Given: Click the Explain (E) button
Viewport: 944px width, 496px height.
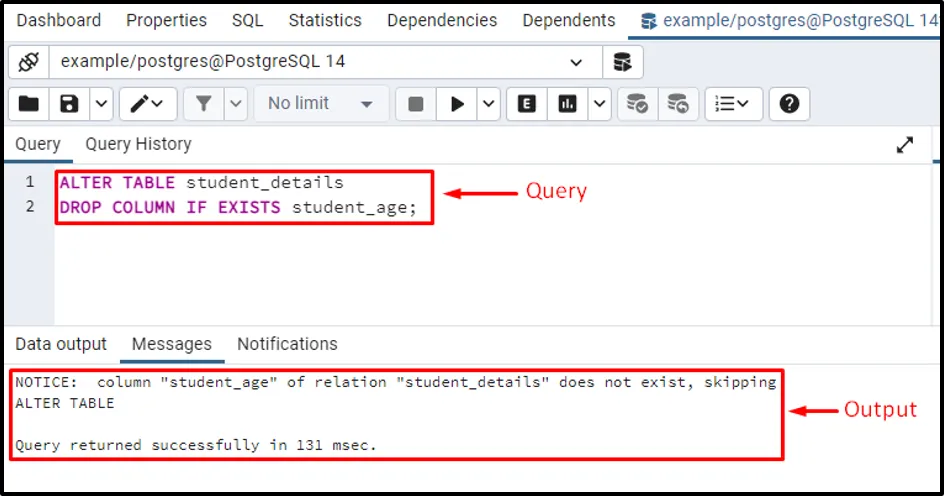Looking at the screenshot, I should tap(526, 104).
